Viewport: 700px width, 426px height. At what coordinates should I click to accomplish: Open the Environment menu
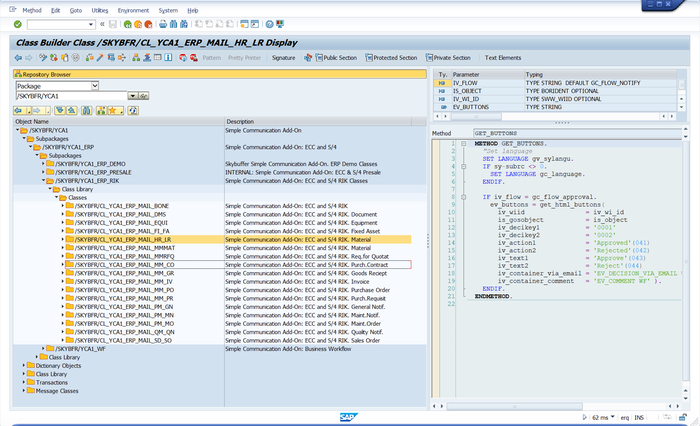pyautogui.click(x=133, y=10)
